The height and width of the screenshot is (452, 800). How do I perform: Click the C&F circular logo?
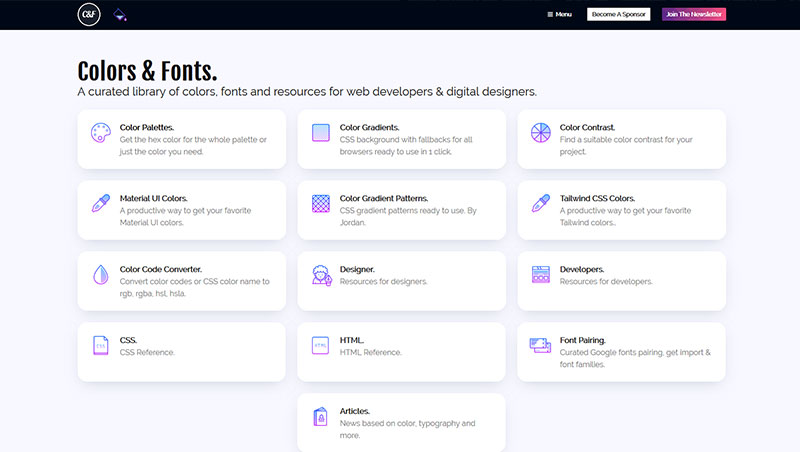coord(90,14)
